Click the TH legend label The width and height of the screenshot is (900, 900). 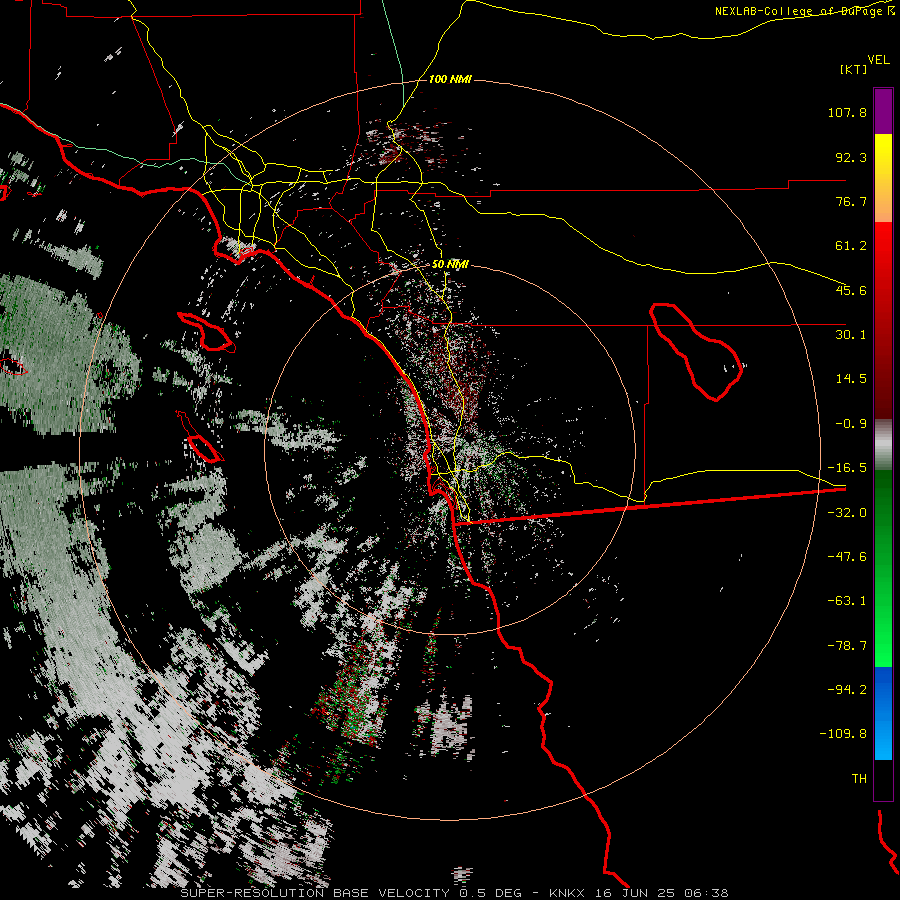(x=859, y=779)
